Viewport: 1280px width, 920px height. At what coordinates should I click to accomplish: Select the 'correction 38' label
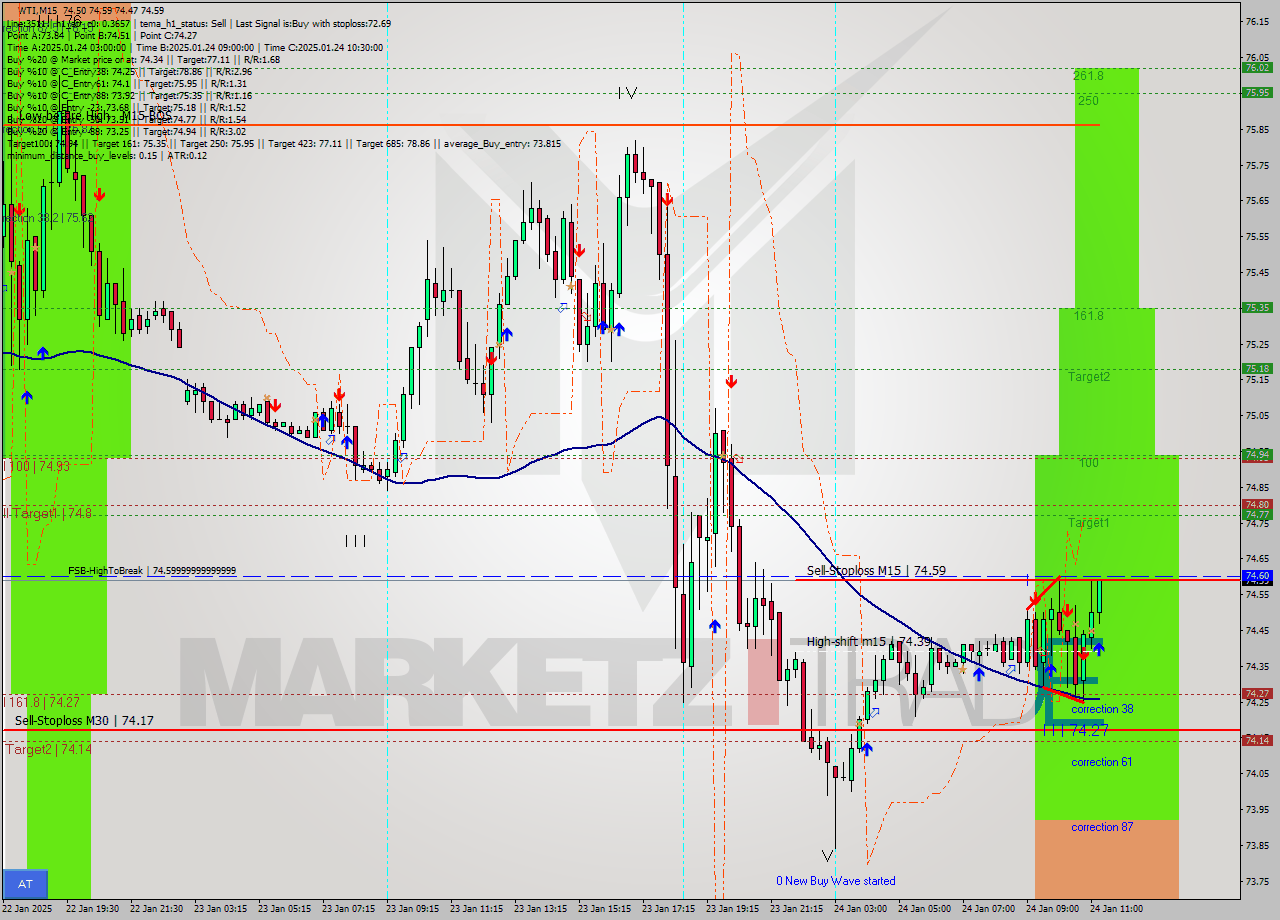(1102, 709)
